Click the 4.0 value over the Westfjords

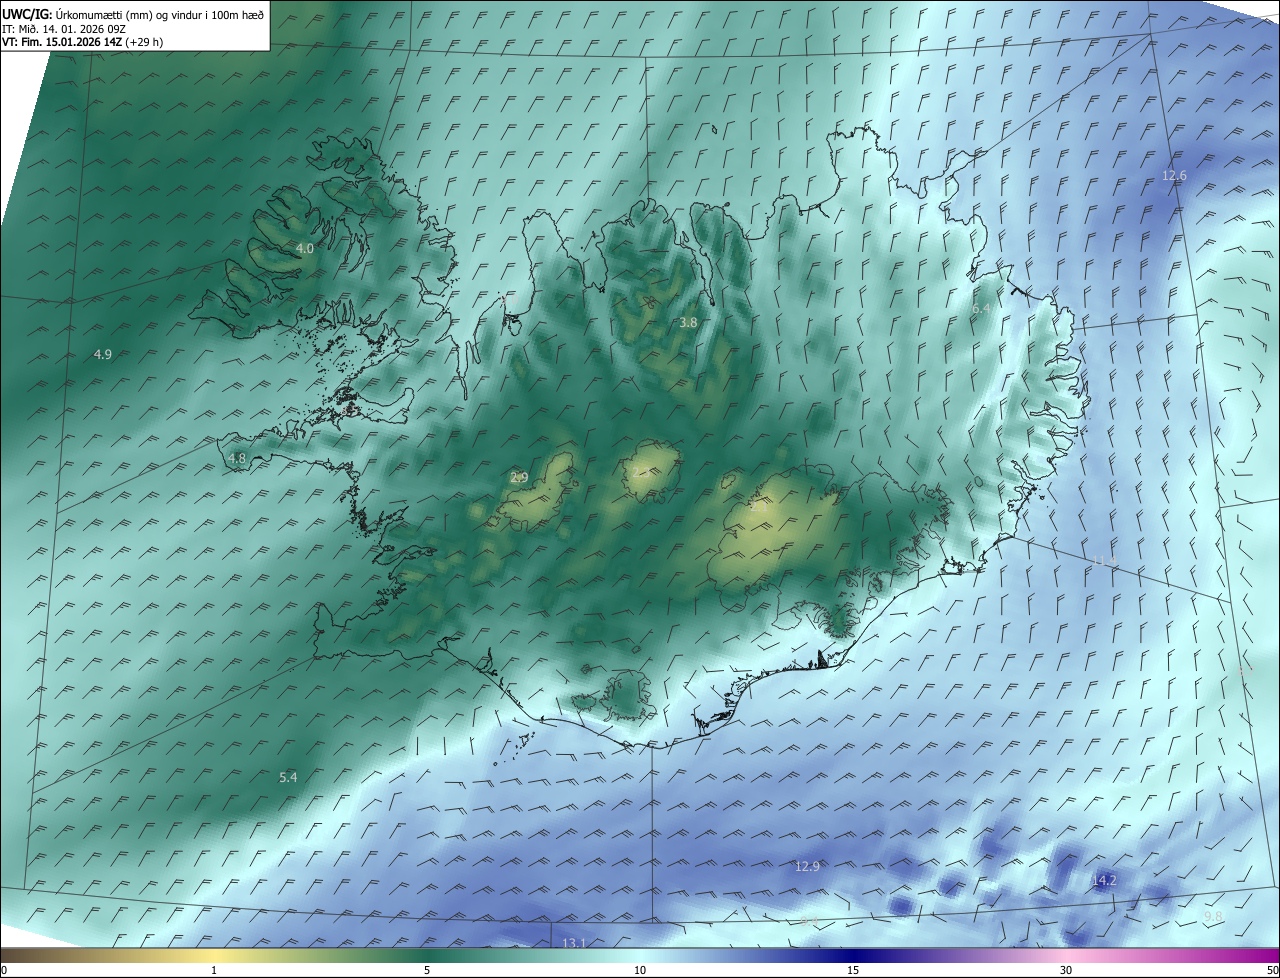305,248
